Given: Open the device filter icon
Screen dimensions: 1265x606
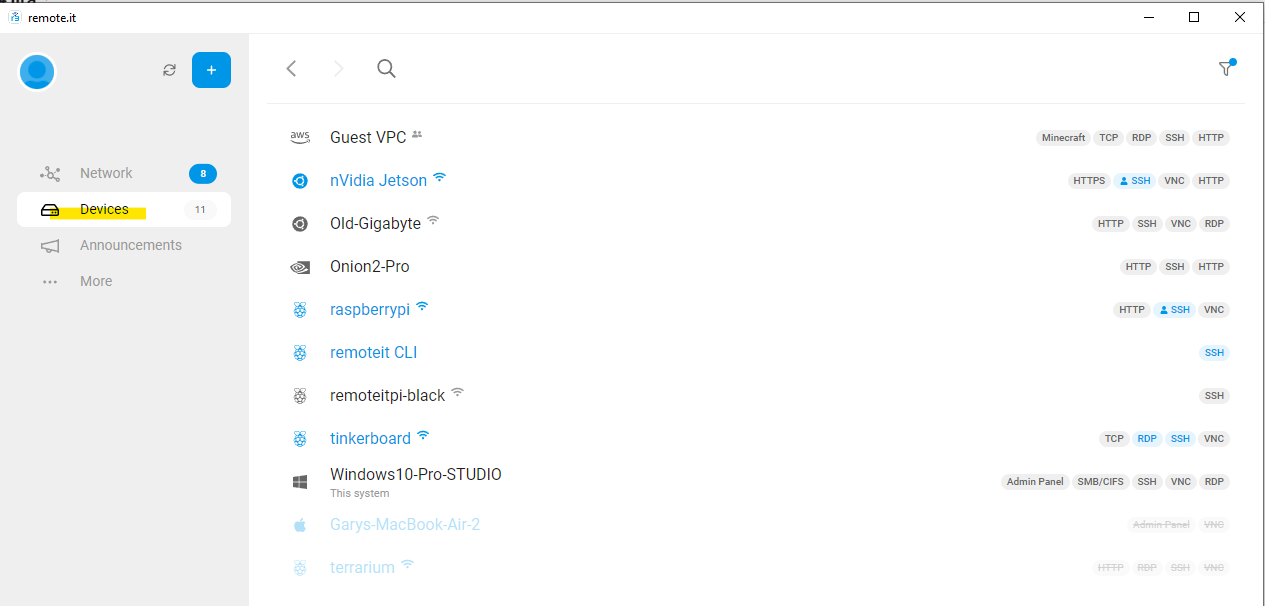Looking at the screenshot, I should [1226, 68].
